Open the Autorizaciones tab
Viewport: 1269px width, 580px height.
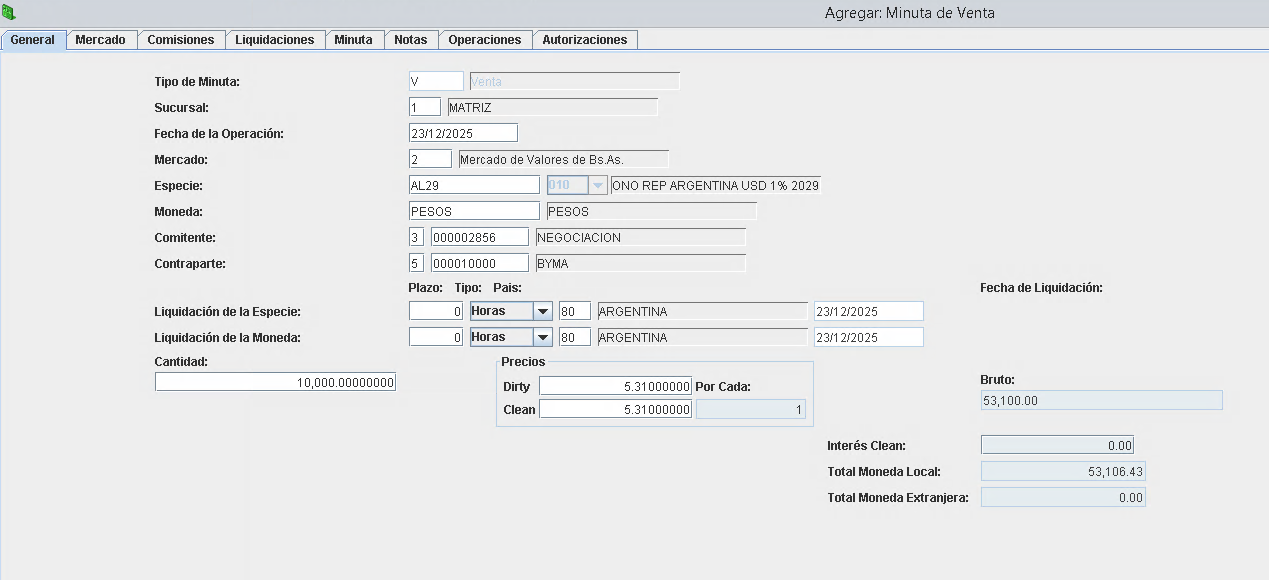point(585,40)
